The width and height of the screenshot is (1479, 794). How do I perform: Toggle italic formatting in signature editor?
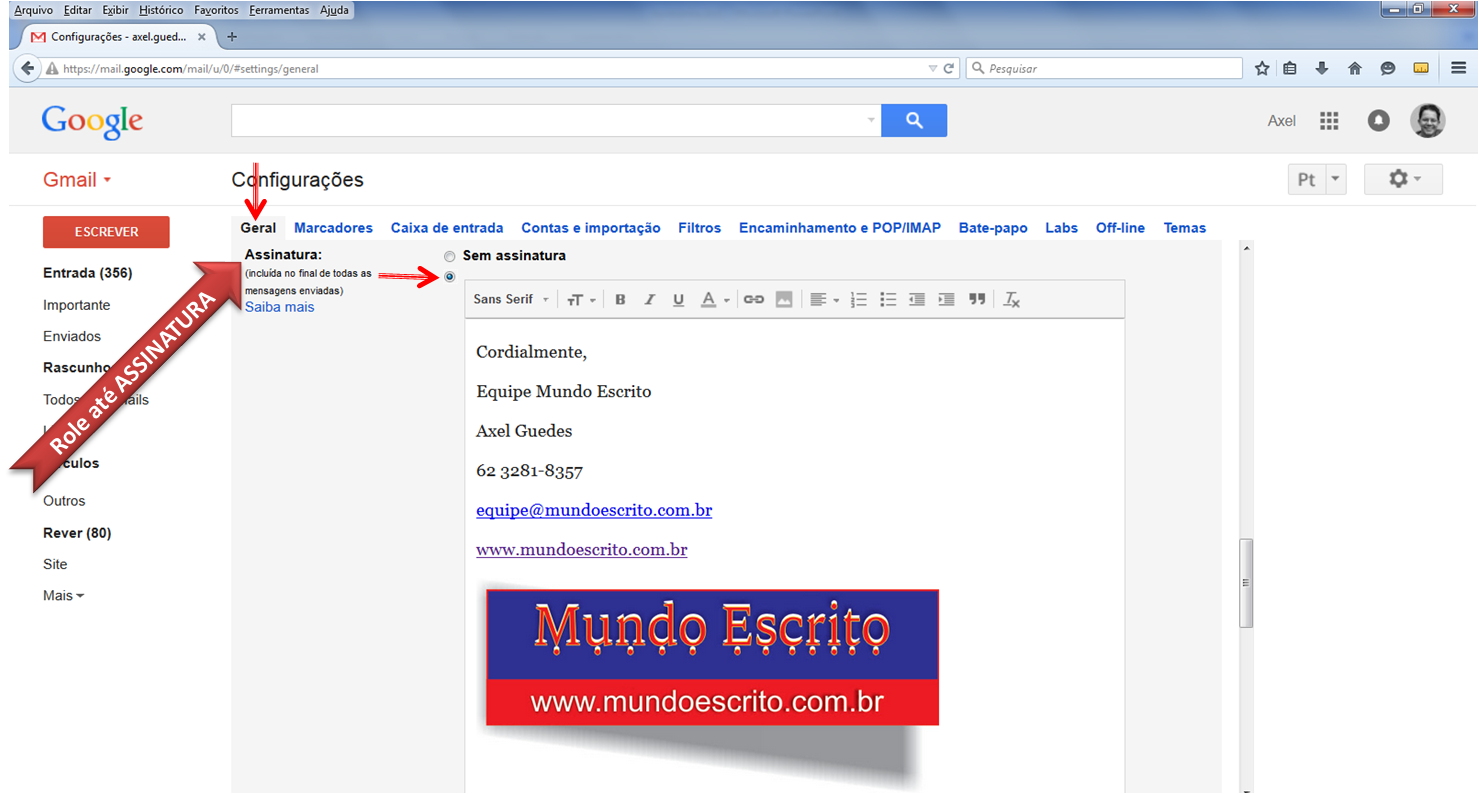point(649,299)
